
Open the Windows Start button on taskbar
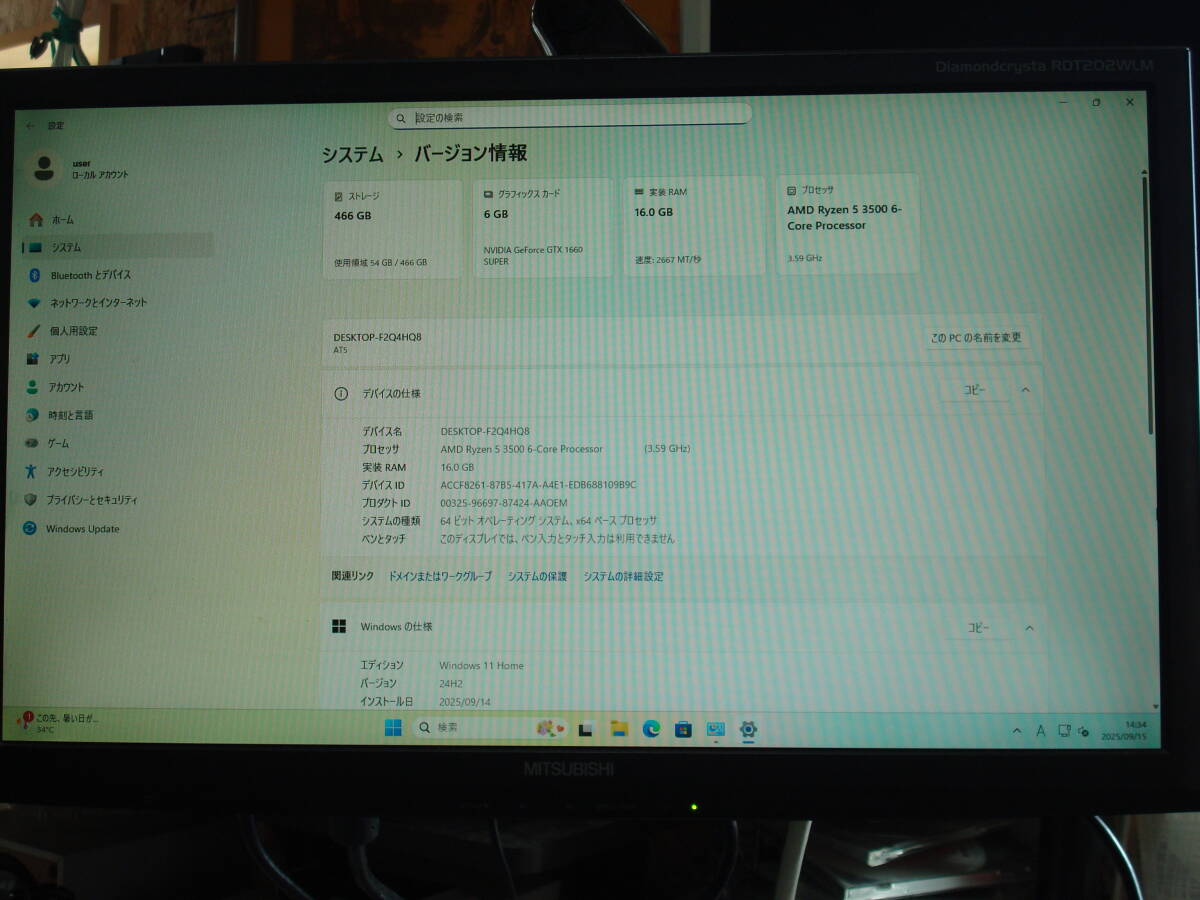[393, 728]
